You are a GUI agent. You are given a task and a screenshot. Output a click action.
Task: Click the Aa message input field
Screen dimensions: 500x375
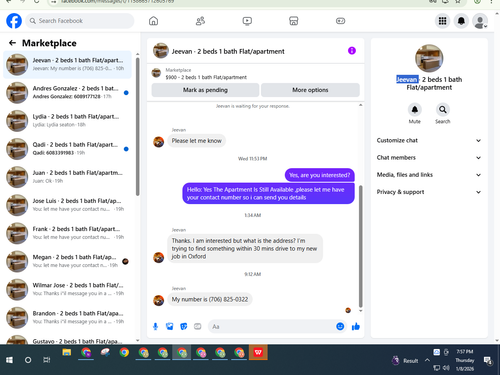coord(273,326)
